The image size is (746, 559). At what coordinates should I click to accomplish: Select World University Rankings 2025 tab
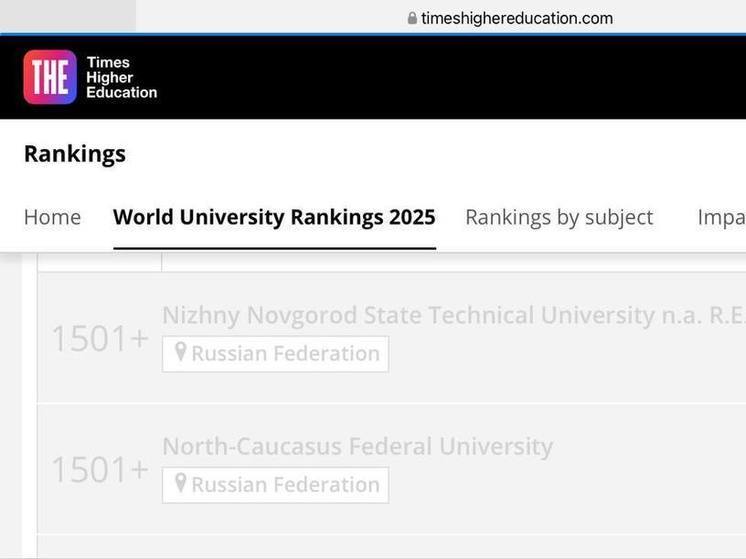(x=274, y=217)
